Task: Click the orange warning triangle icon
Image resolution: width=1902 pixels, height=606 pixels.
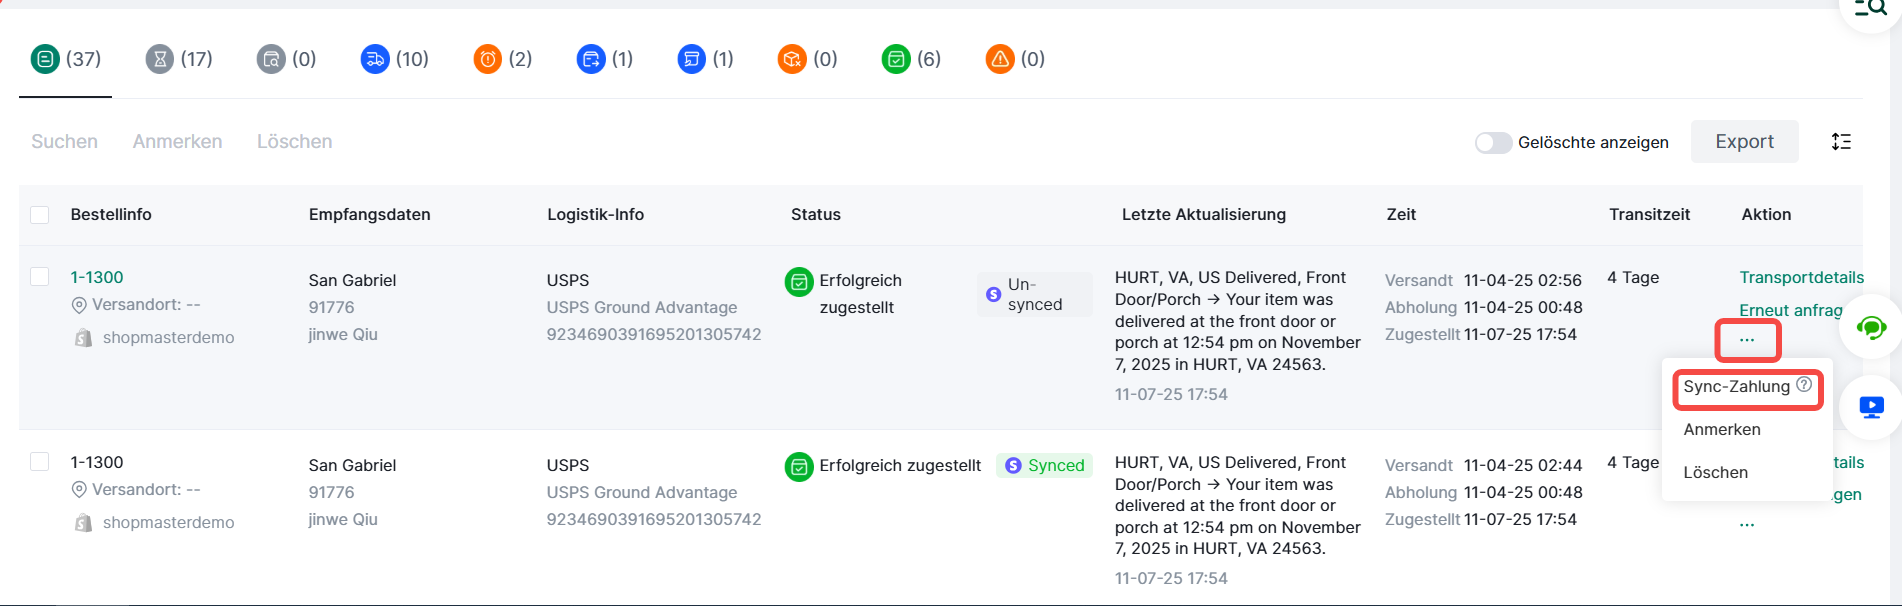Action: [x=999, y=60]
